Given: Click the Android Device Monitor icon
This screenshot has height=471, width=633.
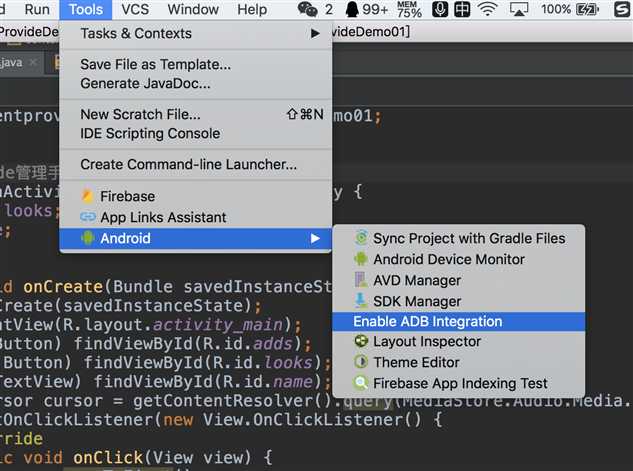Looking at the screenshot, I should 361,259.
